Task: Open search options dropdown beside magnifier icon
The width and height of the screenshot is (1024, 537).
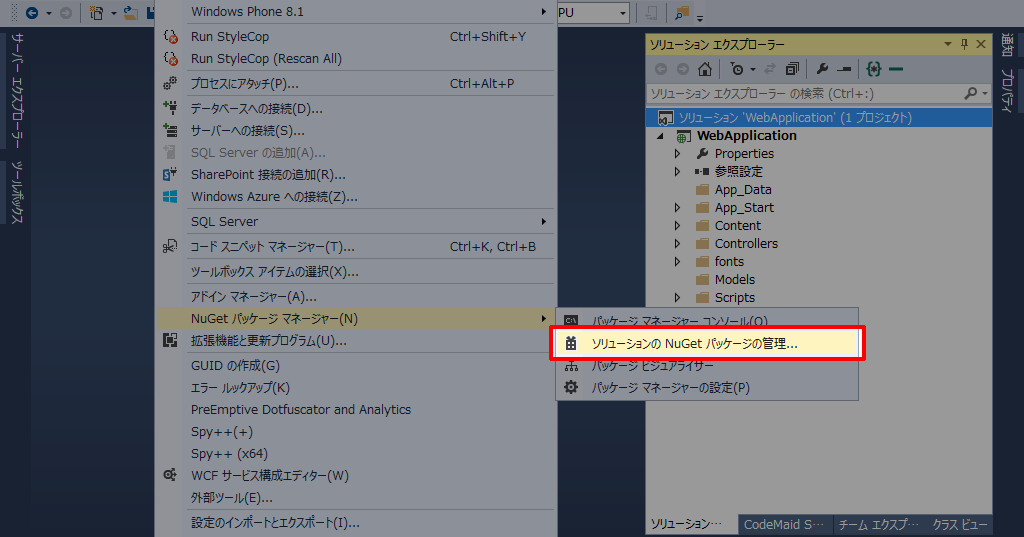Action: coord(985,94)
